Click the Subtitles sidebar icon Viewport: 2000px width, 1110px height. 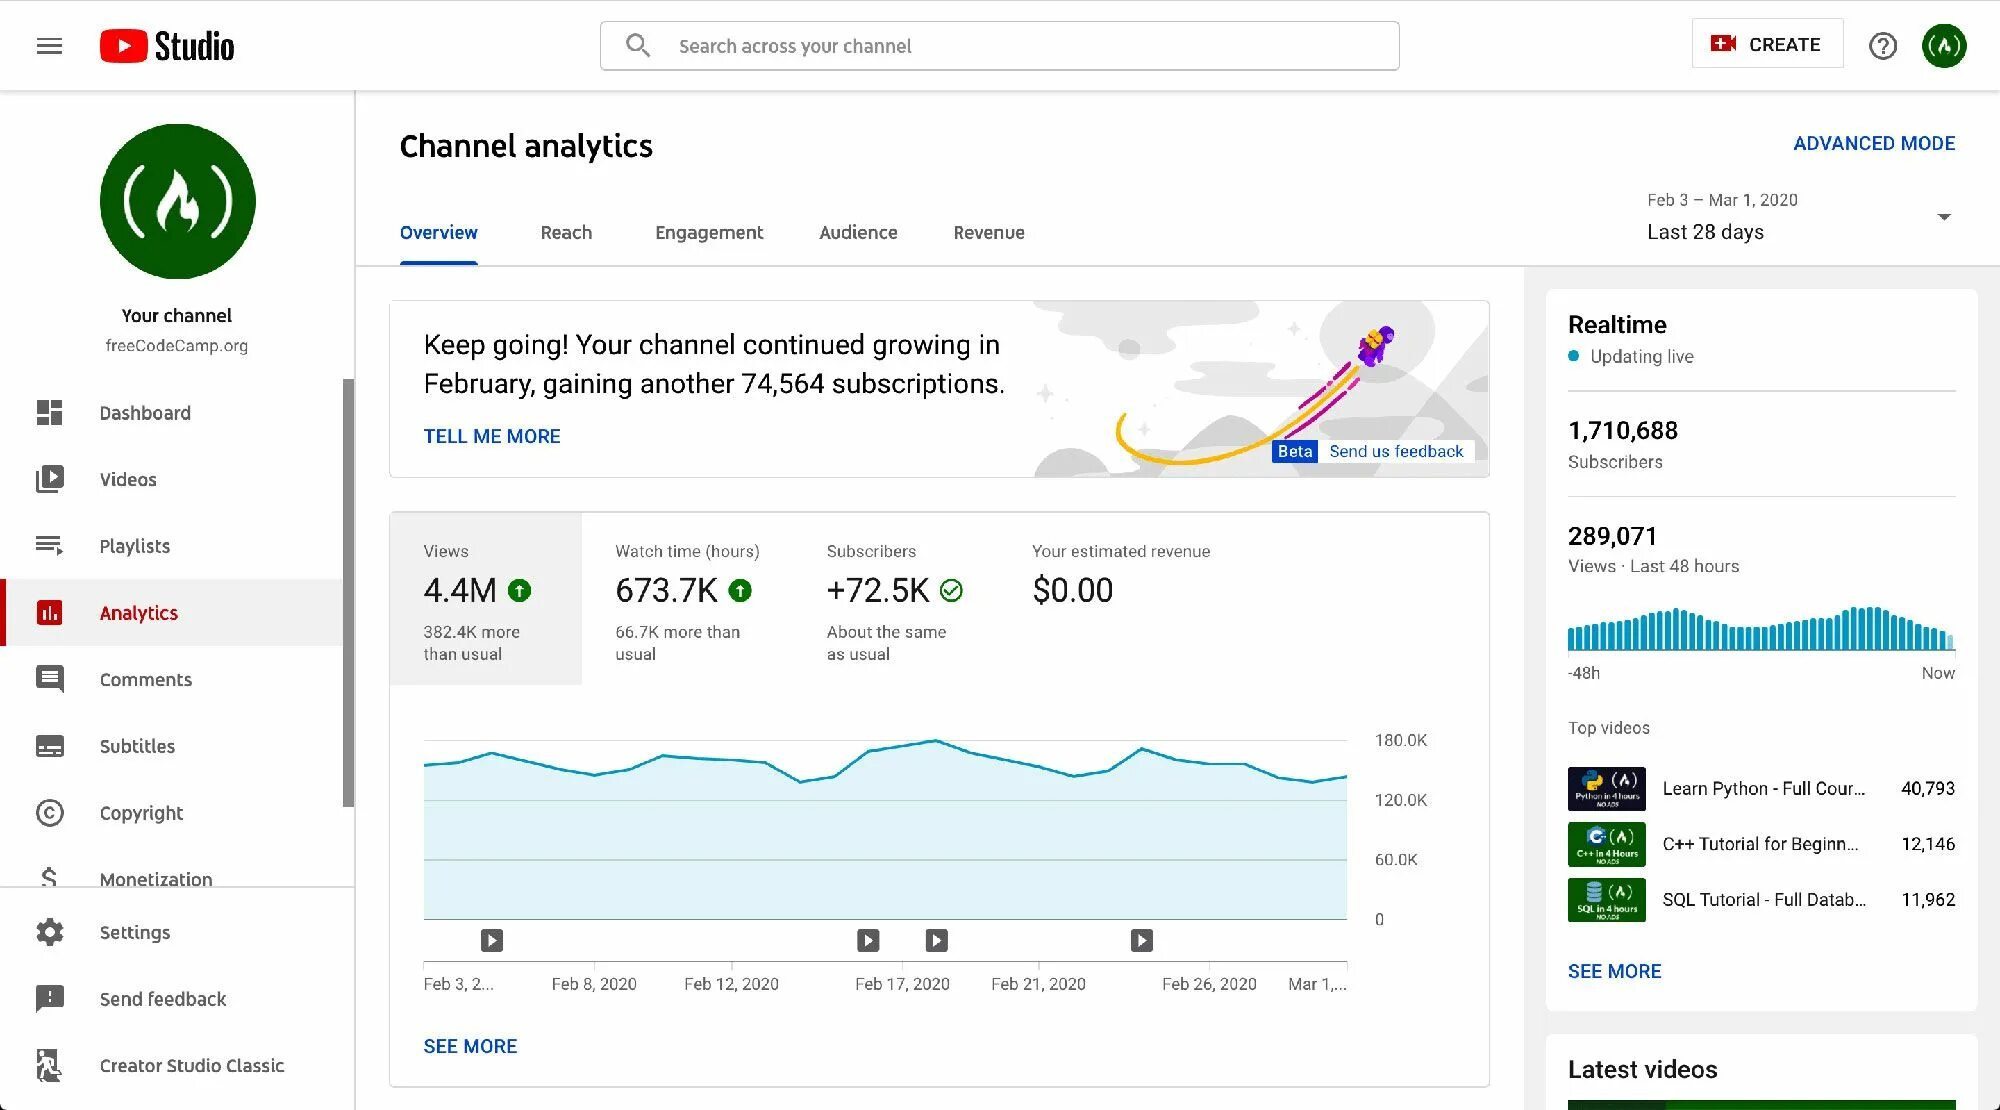[x=49, y=745]
